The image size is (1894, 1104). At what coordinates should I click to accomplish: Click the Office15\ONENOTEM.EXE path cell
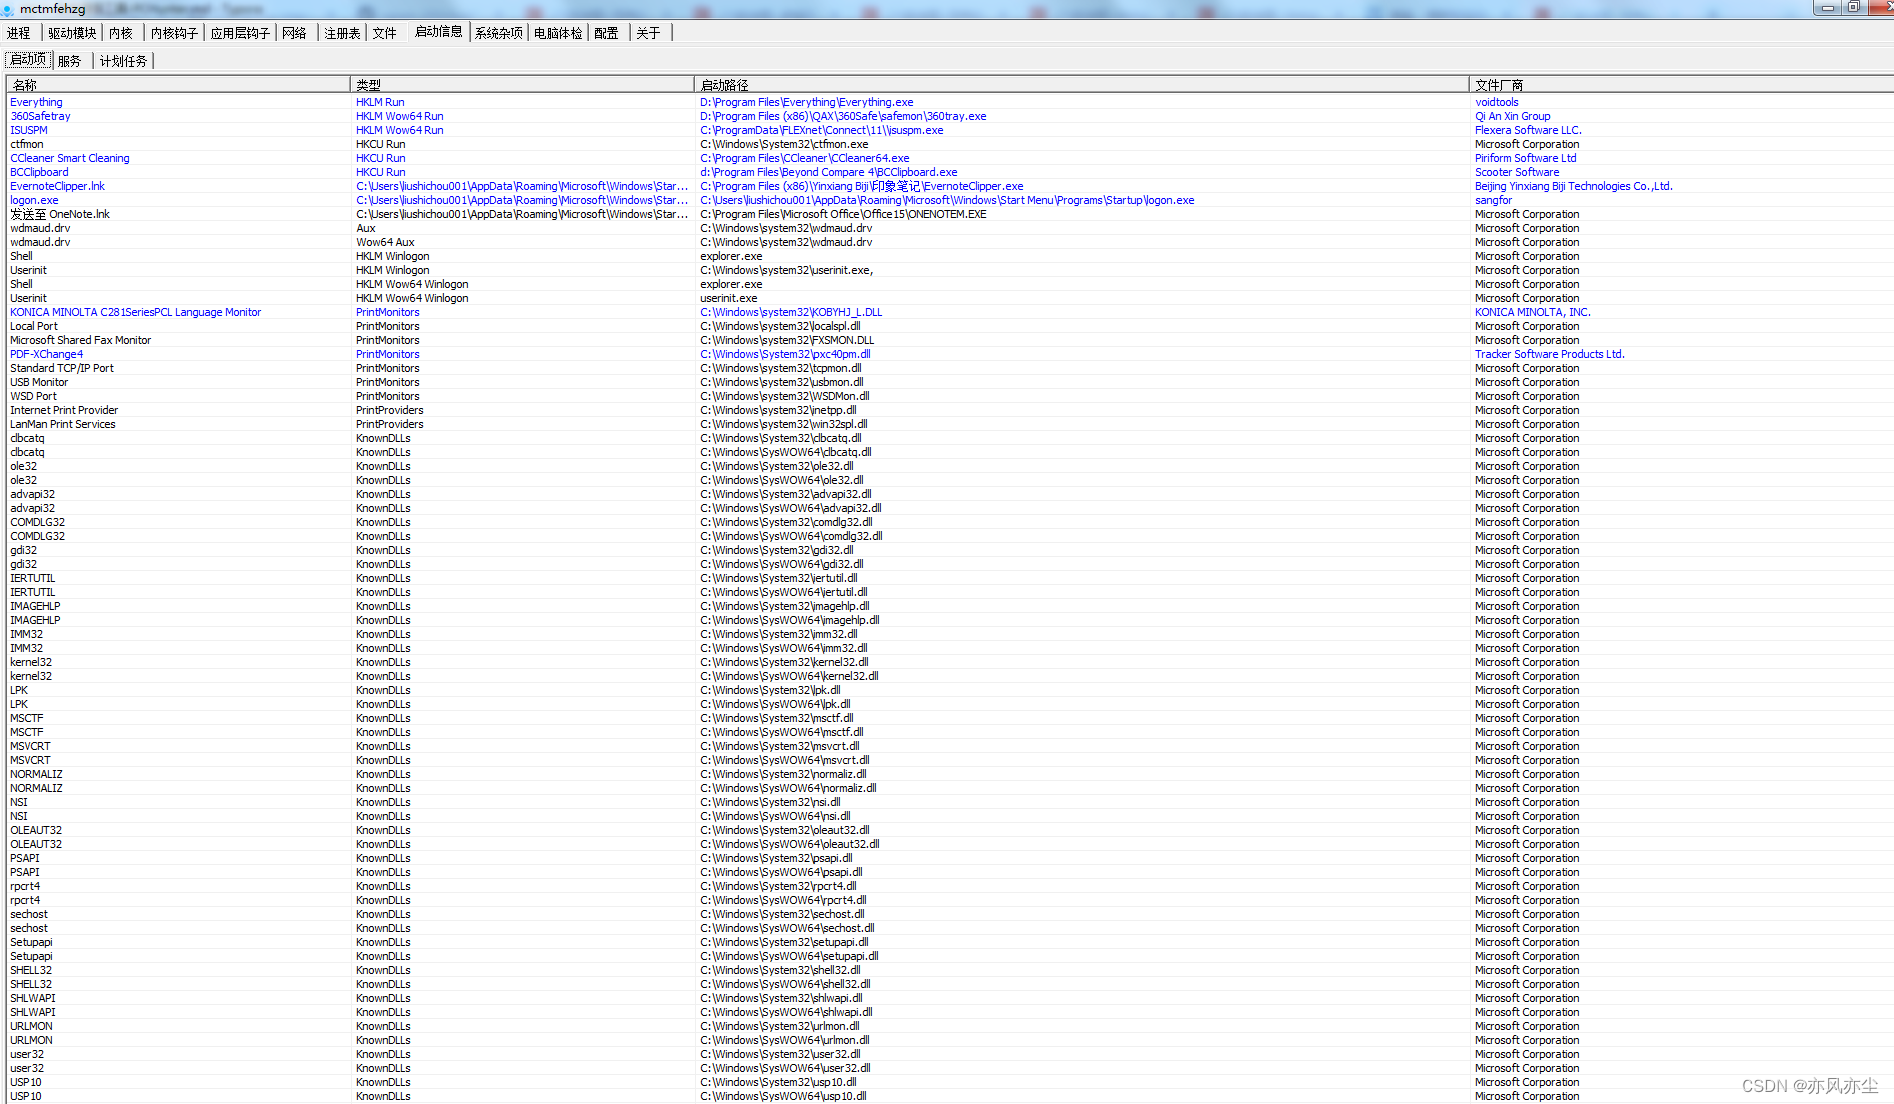pos(843,214)
